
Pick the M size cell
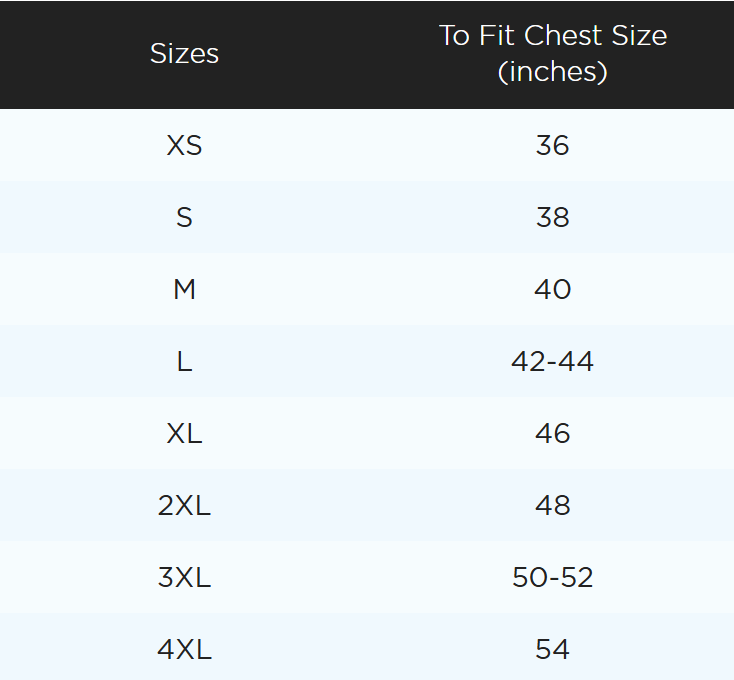tap(184, 290)
